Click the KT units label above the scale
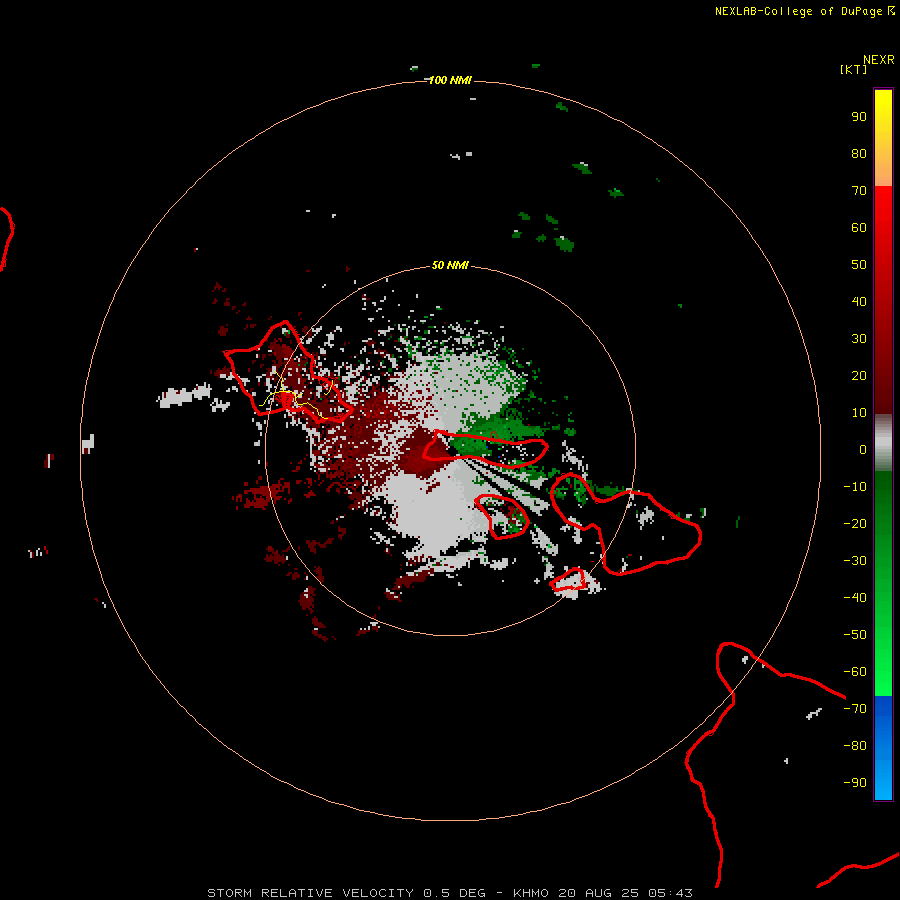 (853, 69)
